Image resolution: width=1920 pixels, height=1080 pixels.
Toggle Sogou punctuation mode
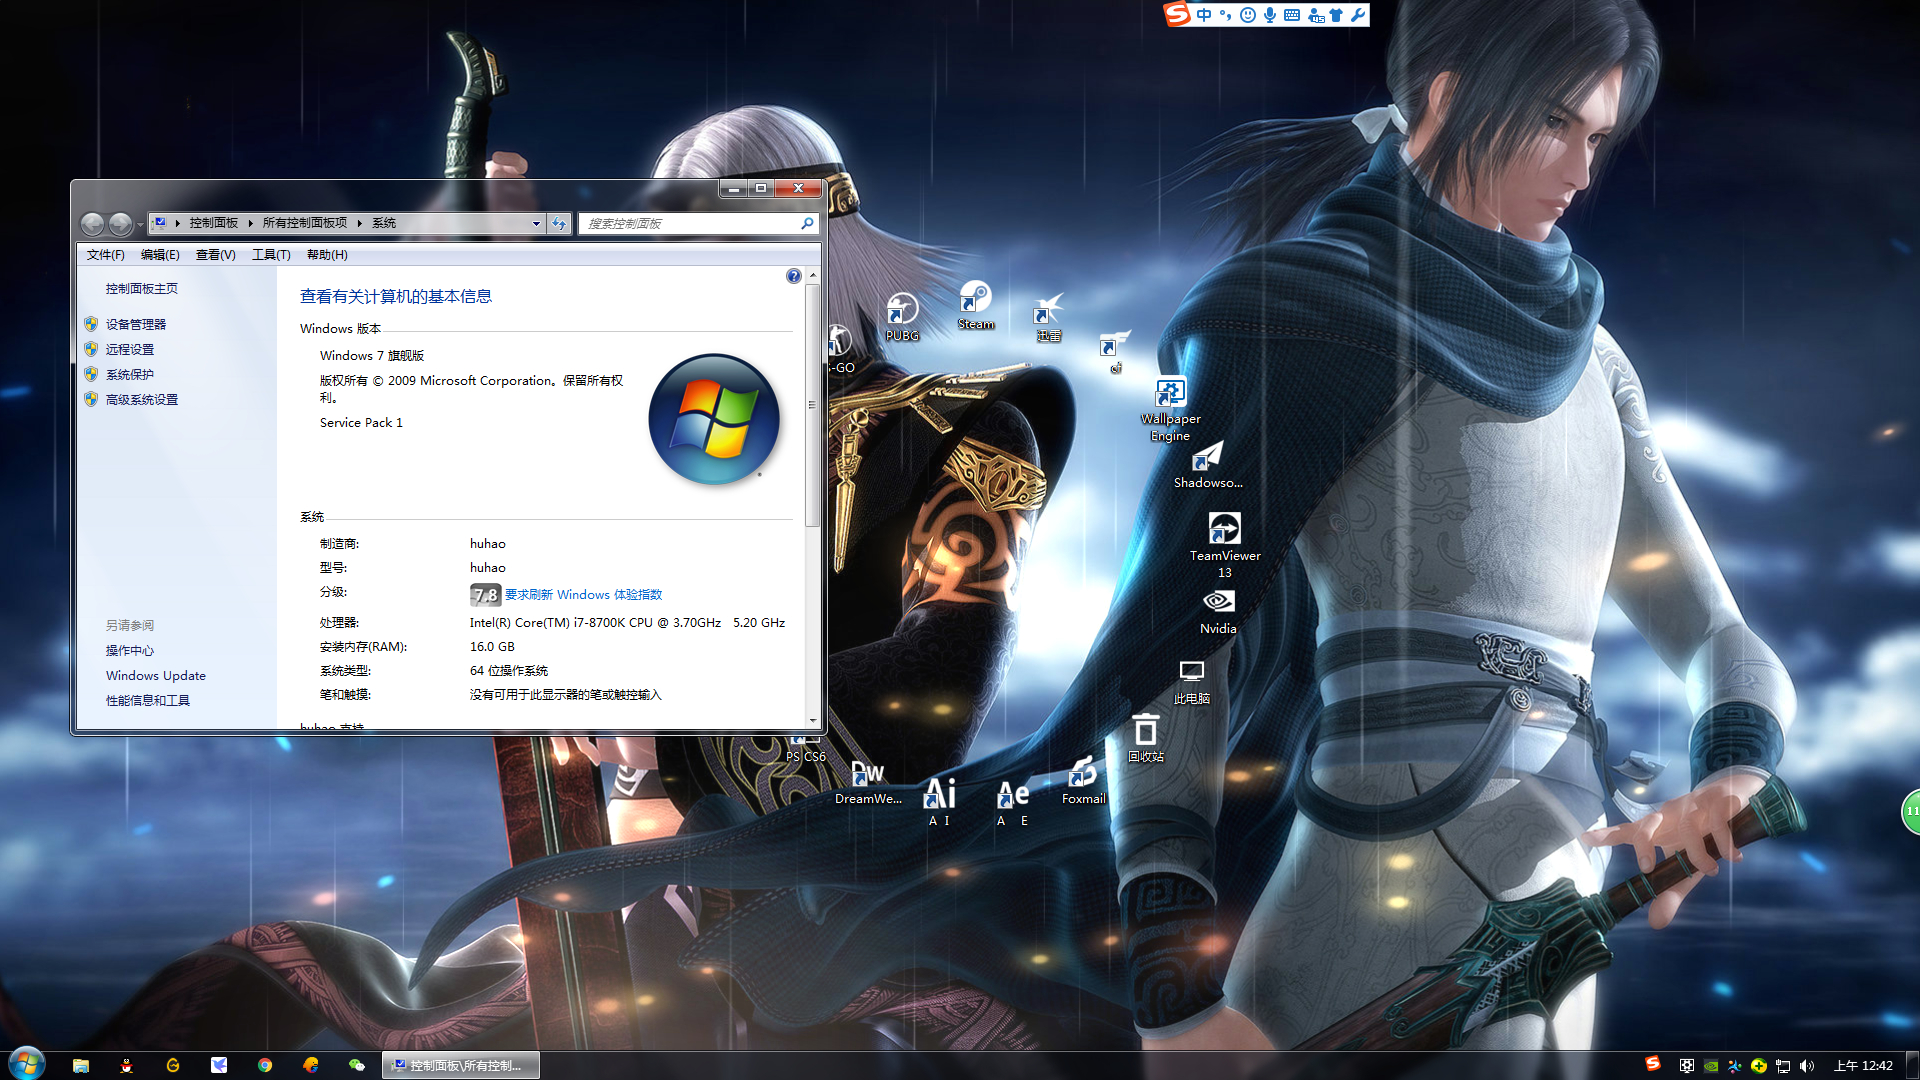(1226, 15)
